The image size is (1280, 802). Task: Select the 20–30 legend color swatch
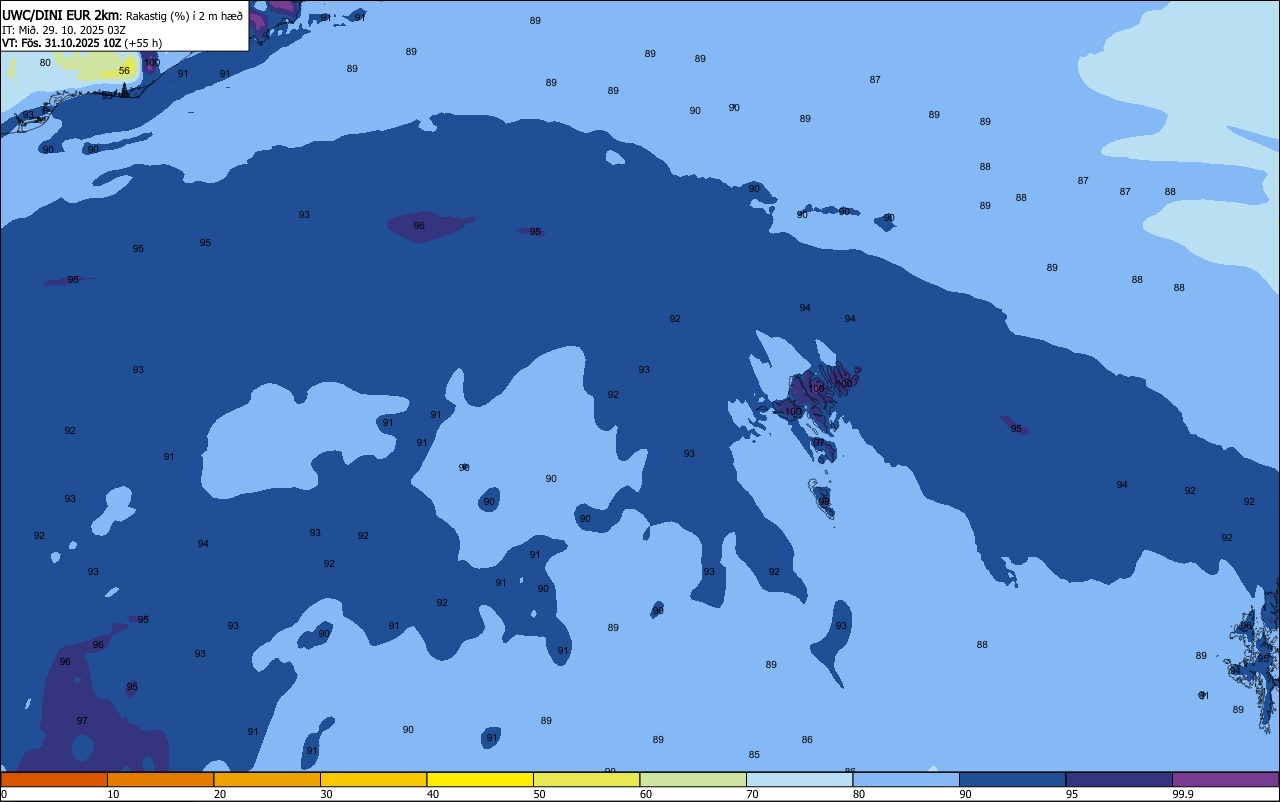point(267,779)
